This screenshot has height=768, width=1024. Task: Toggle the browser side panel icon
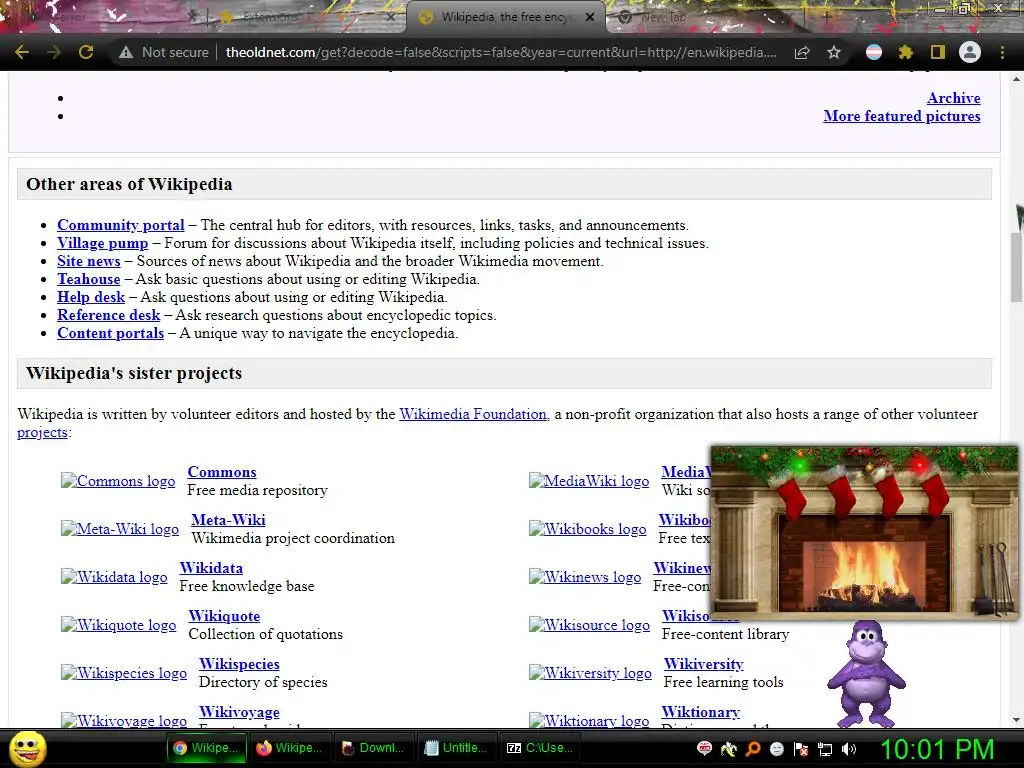938,52
